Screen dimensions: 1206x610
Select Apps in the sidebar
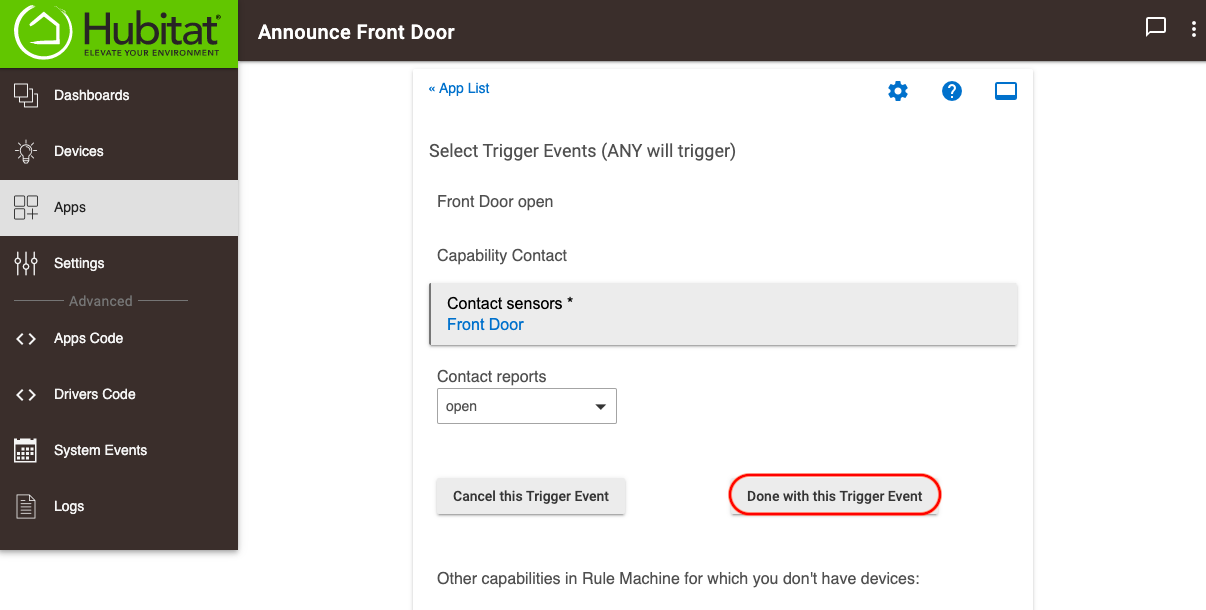pos(119,207)
